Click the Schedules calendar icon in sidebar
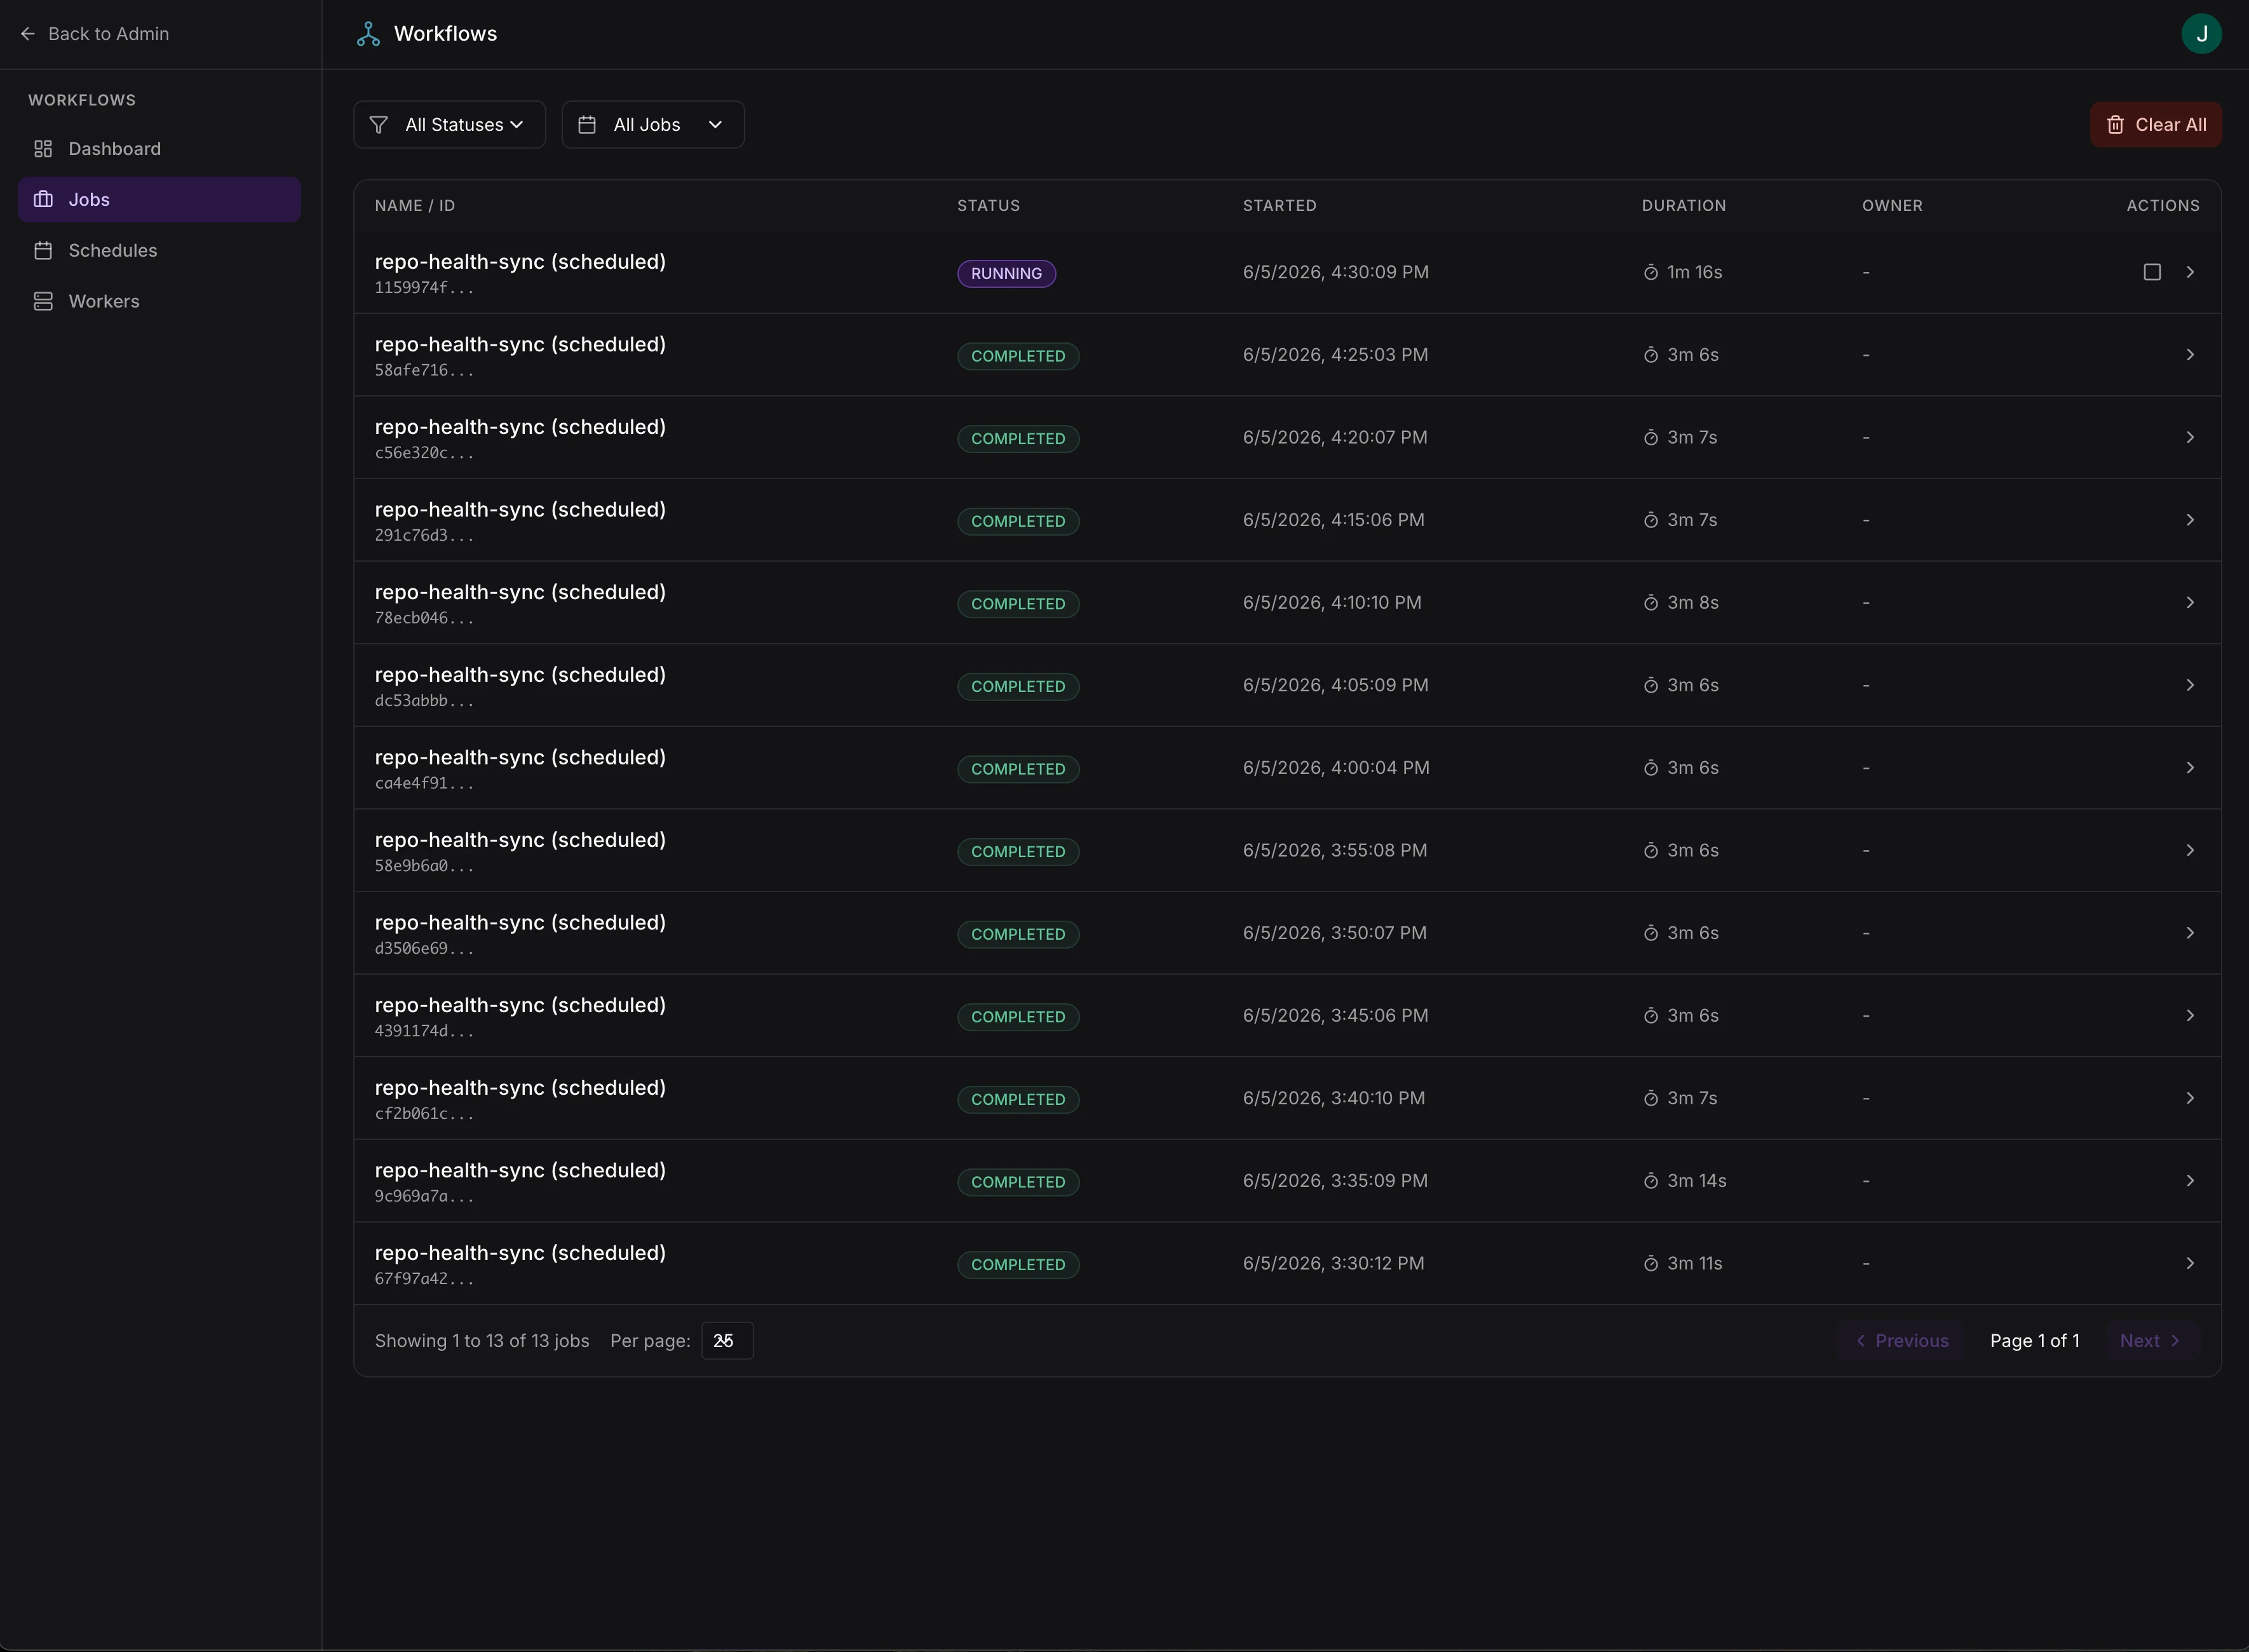This screenshot has height=1652, width=2249. [x=43, y=250]
